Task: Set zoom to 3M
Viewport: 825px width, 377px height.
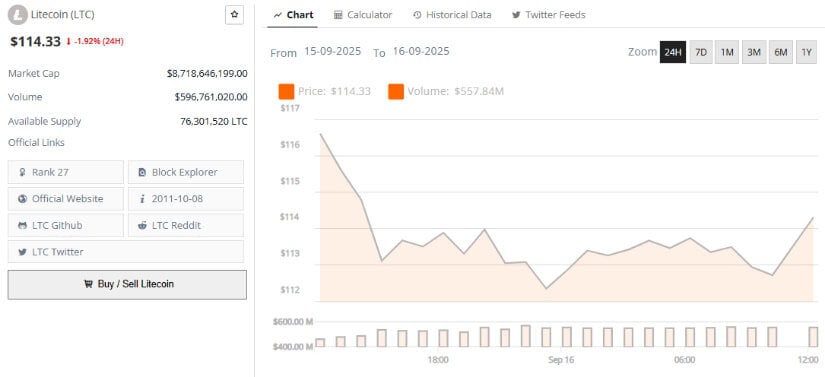Action: click(754, 52)
